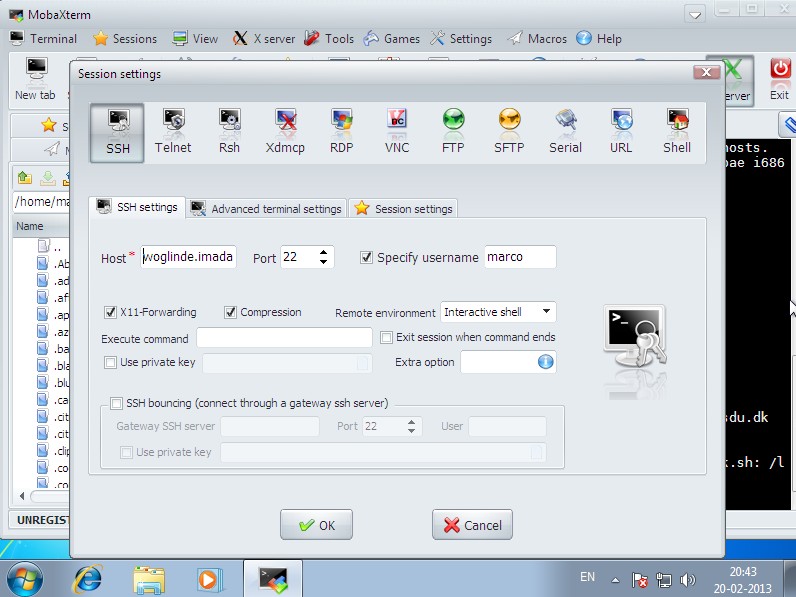The image size is (796, 597).
Task: Open the Games menu
Action: [x=391, y=39]
